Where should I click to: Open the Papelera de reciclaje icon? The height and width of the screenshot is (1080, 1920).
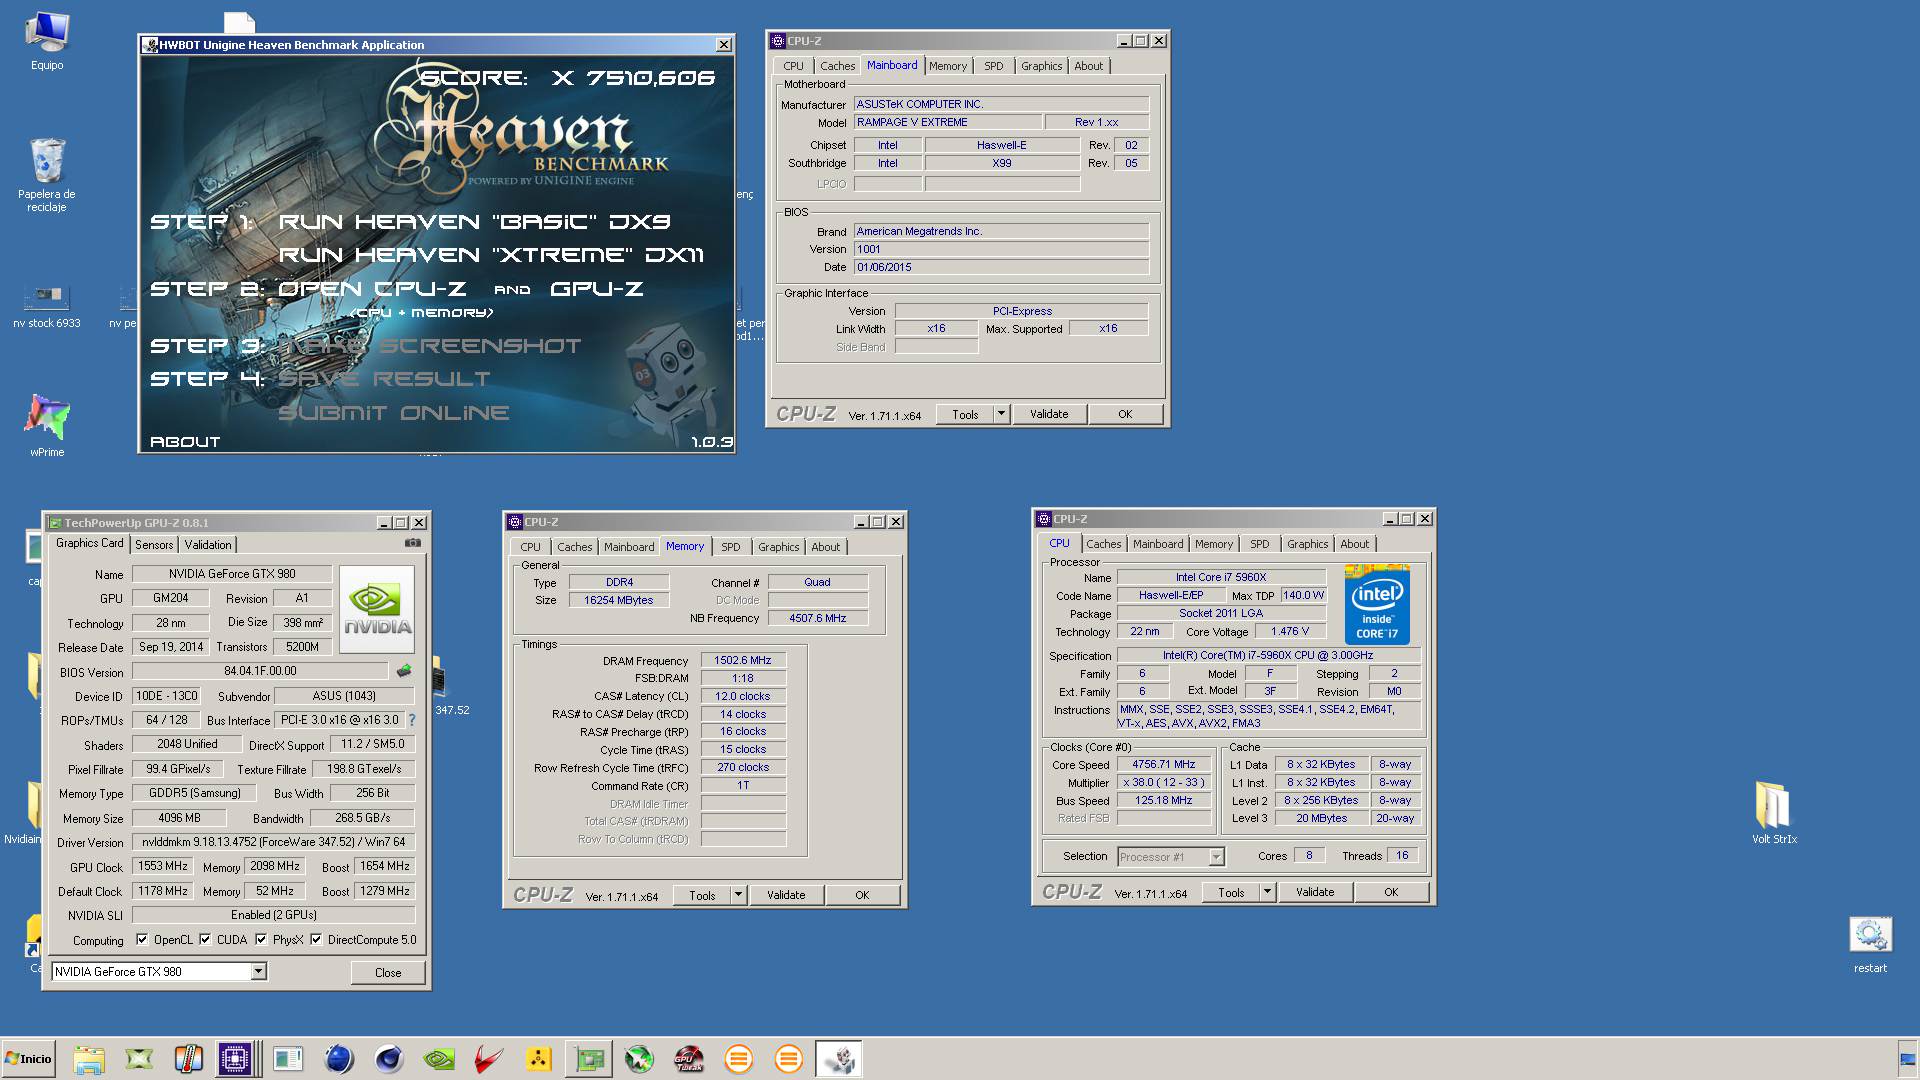(47, 175)
